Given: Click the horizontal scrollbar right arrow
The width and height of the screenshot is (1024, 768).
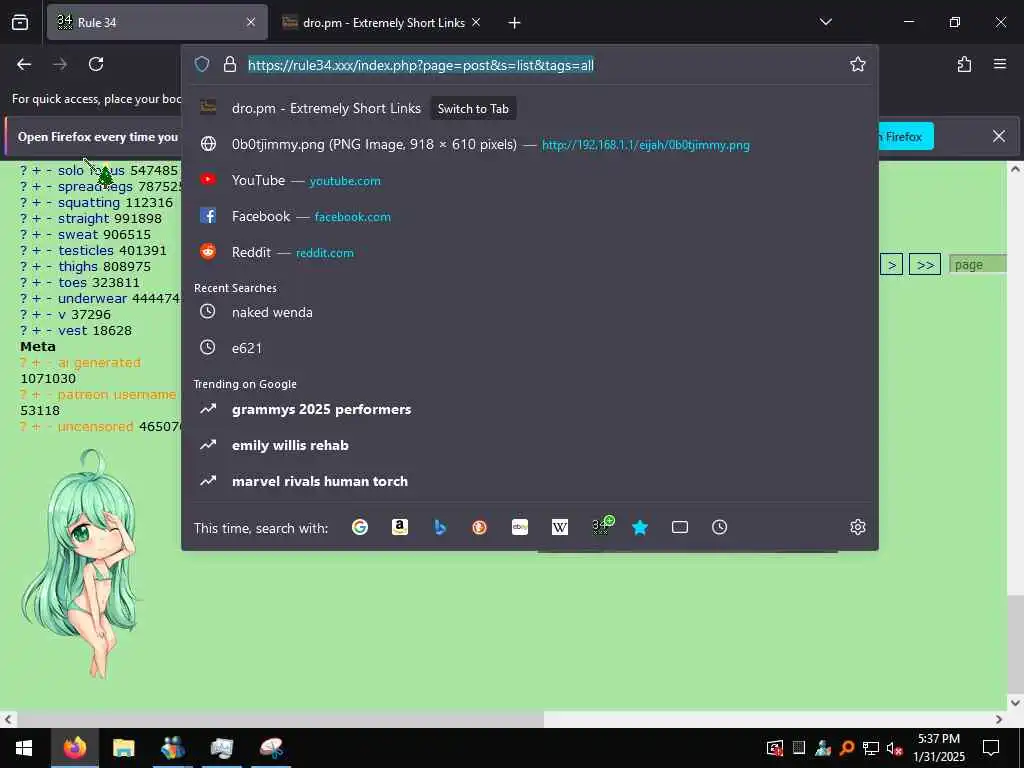Looking at the screenshot, I should click(x=999, y=720).
